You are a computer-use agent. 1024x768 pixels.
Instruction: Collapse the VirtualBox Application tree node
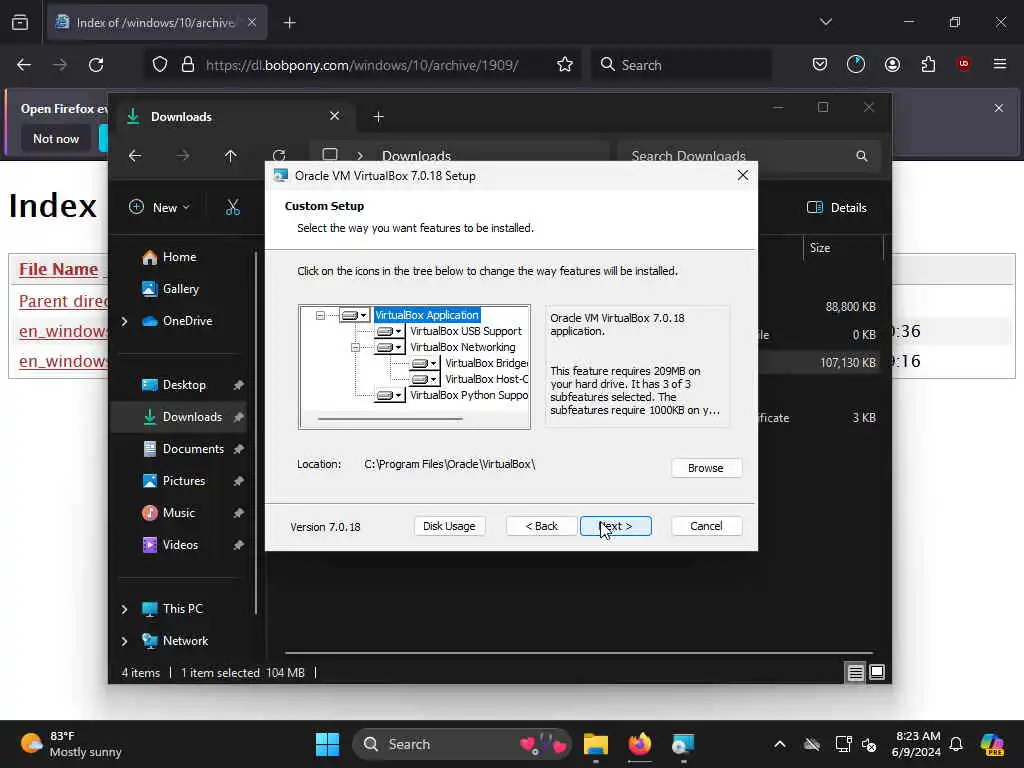(320, 315)
